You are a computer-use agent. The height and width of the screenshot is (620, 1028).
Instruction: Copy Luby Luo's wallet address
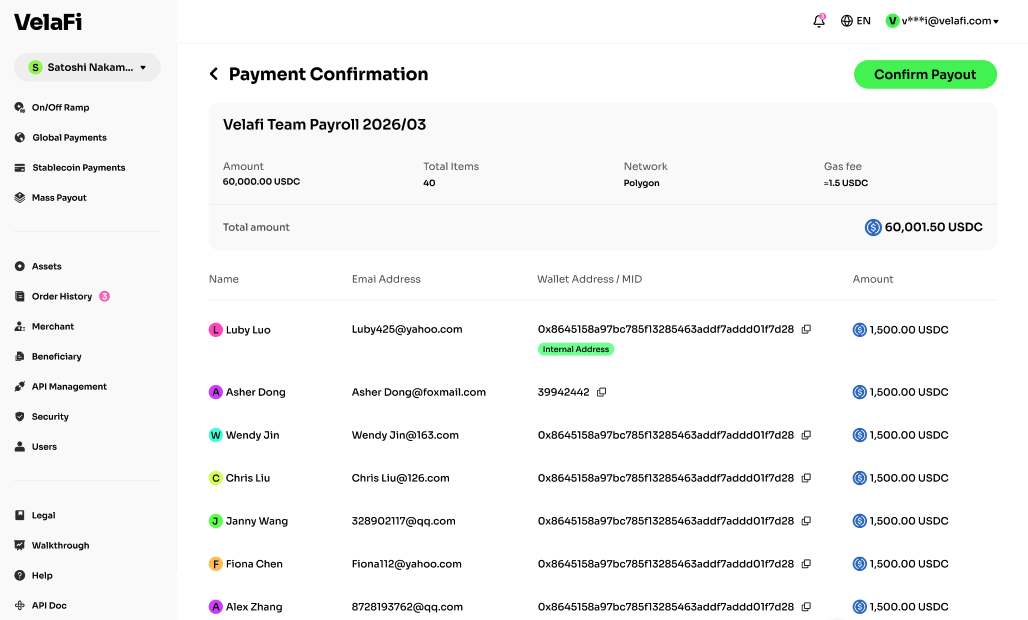[x=806, y=330]
